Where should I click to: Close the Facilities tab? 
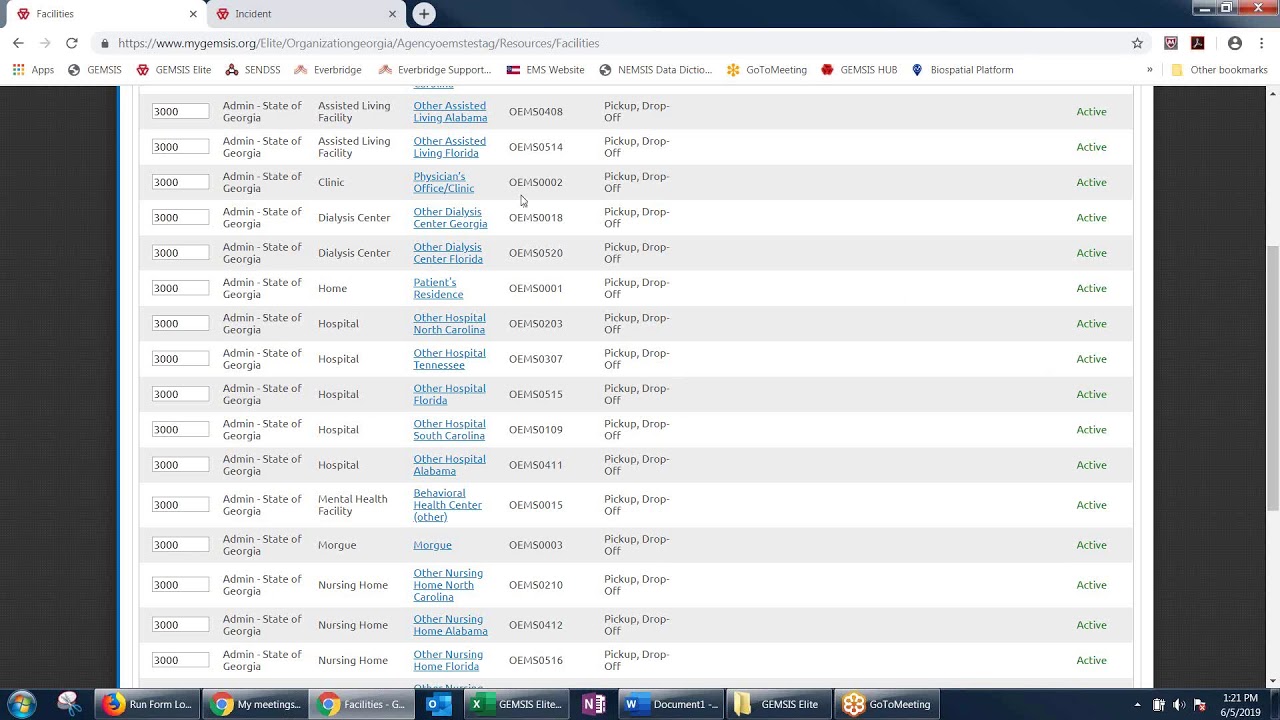(193, 14)
